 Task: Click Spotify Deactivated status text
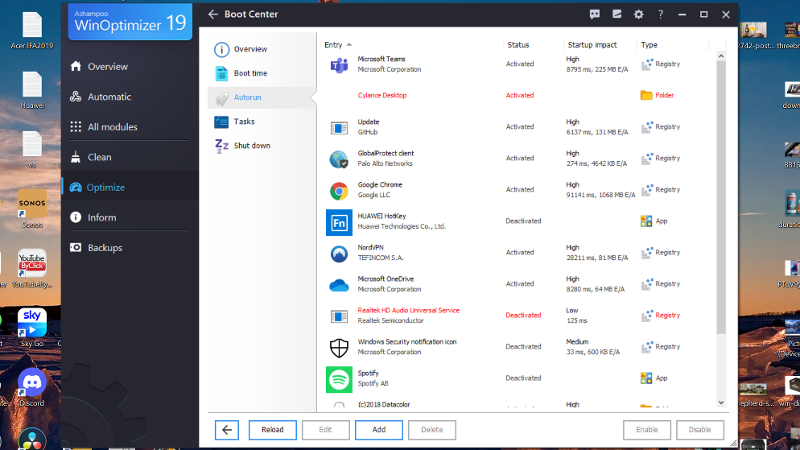pos(523,378)
